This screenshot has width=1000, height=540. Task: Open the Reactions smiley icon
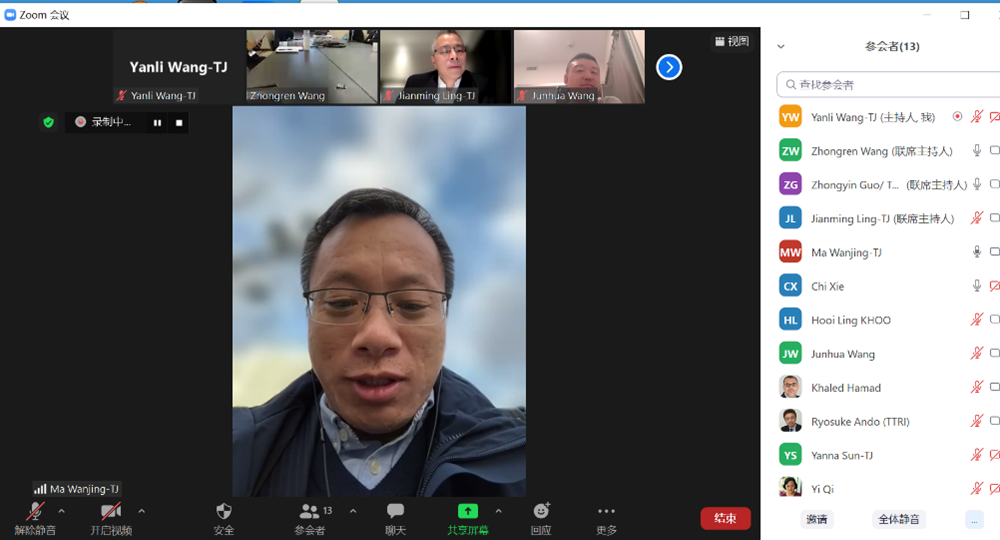pyautogui.click(x=541, y=512)
